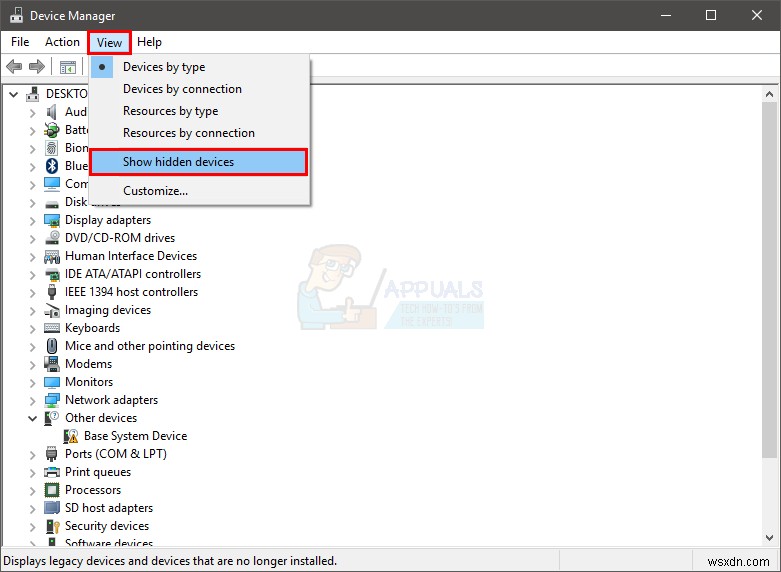Open the Customize... dialog entry
The image size is (781, 572).
[199, 191]
